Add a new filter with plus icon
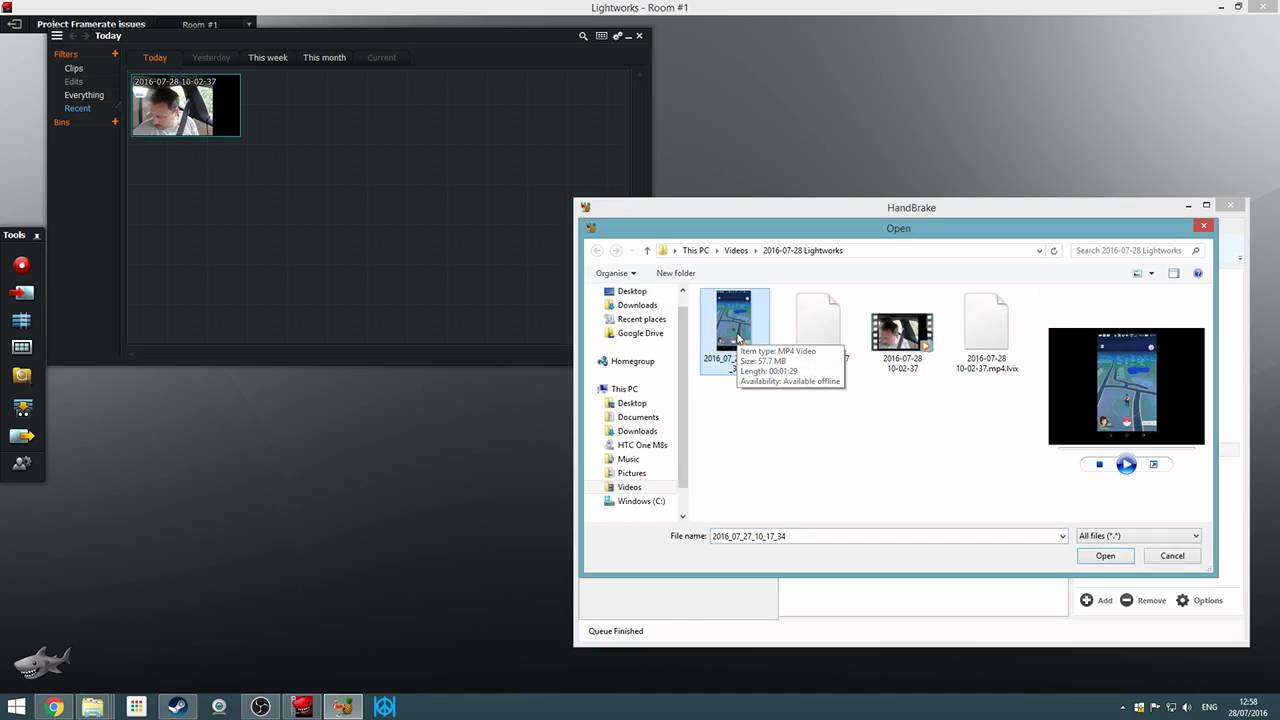Image resolution: width=1280 pixels, height=720 pixels. click(115, 54)
